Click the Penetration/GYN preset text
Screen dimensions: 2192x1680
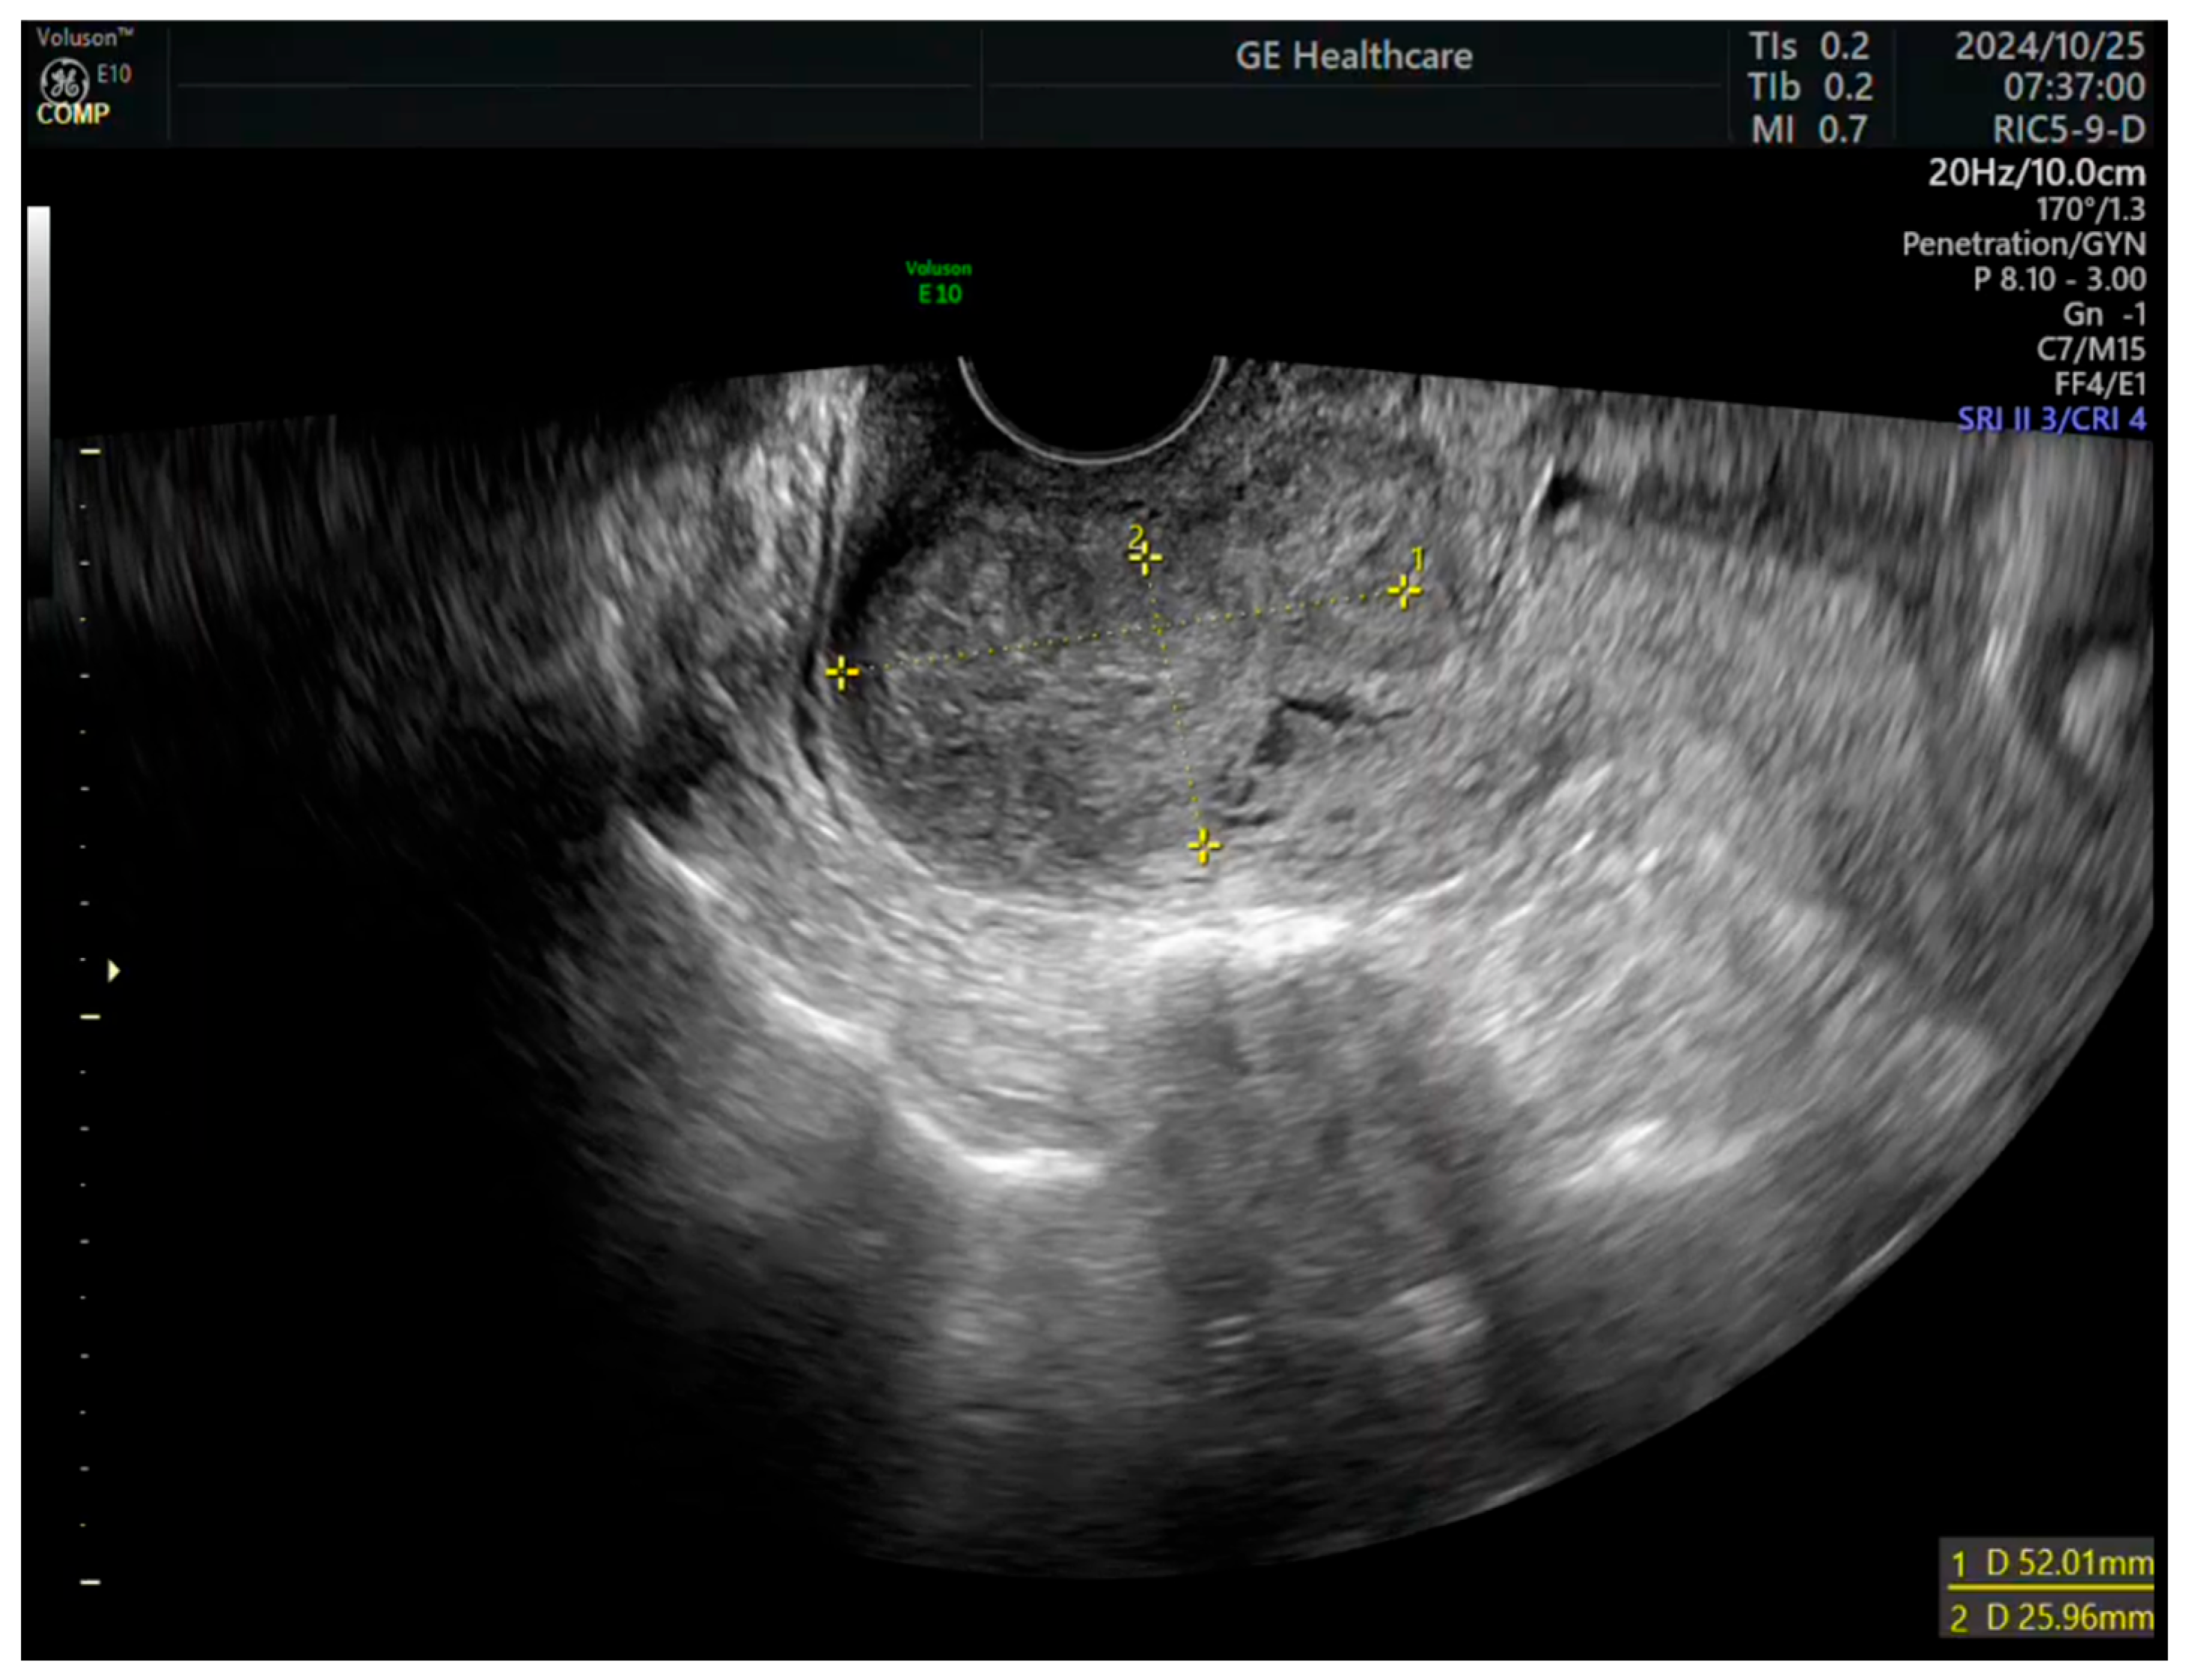(2023, 244)
